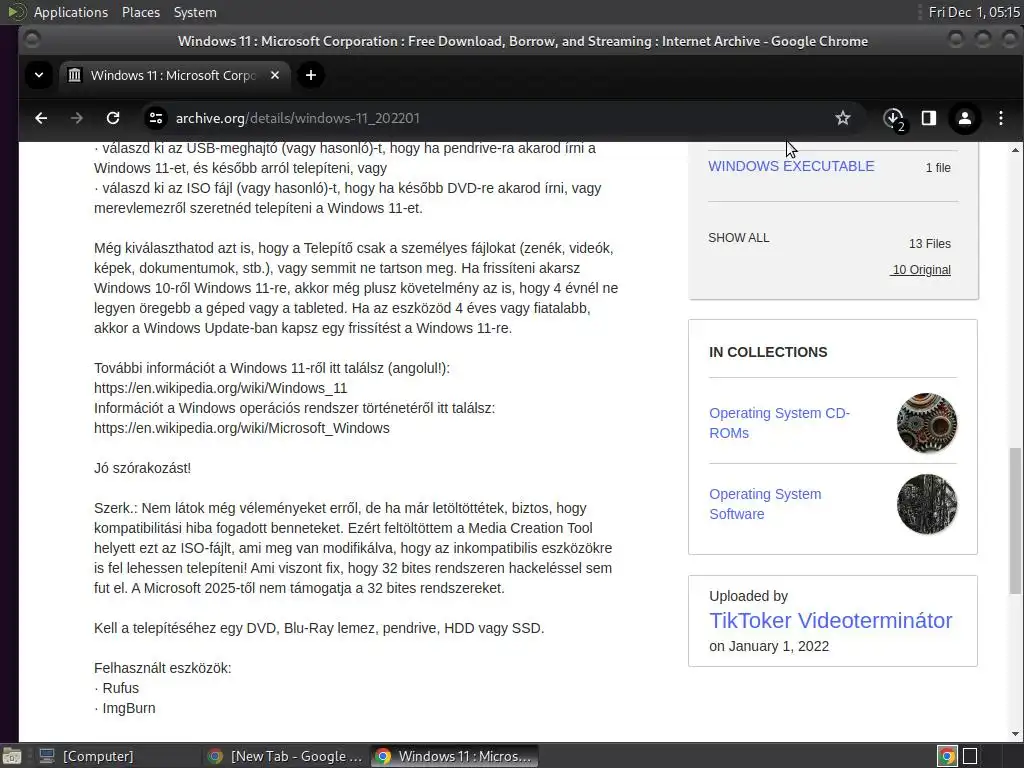Click the window menu button in title bar
Viewport: 1024px width, 768px height.
(31, 40)
